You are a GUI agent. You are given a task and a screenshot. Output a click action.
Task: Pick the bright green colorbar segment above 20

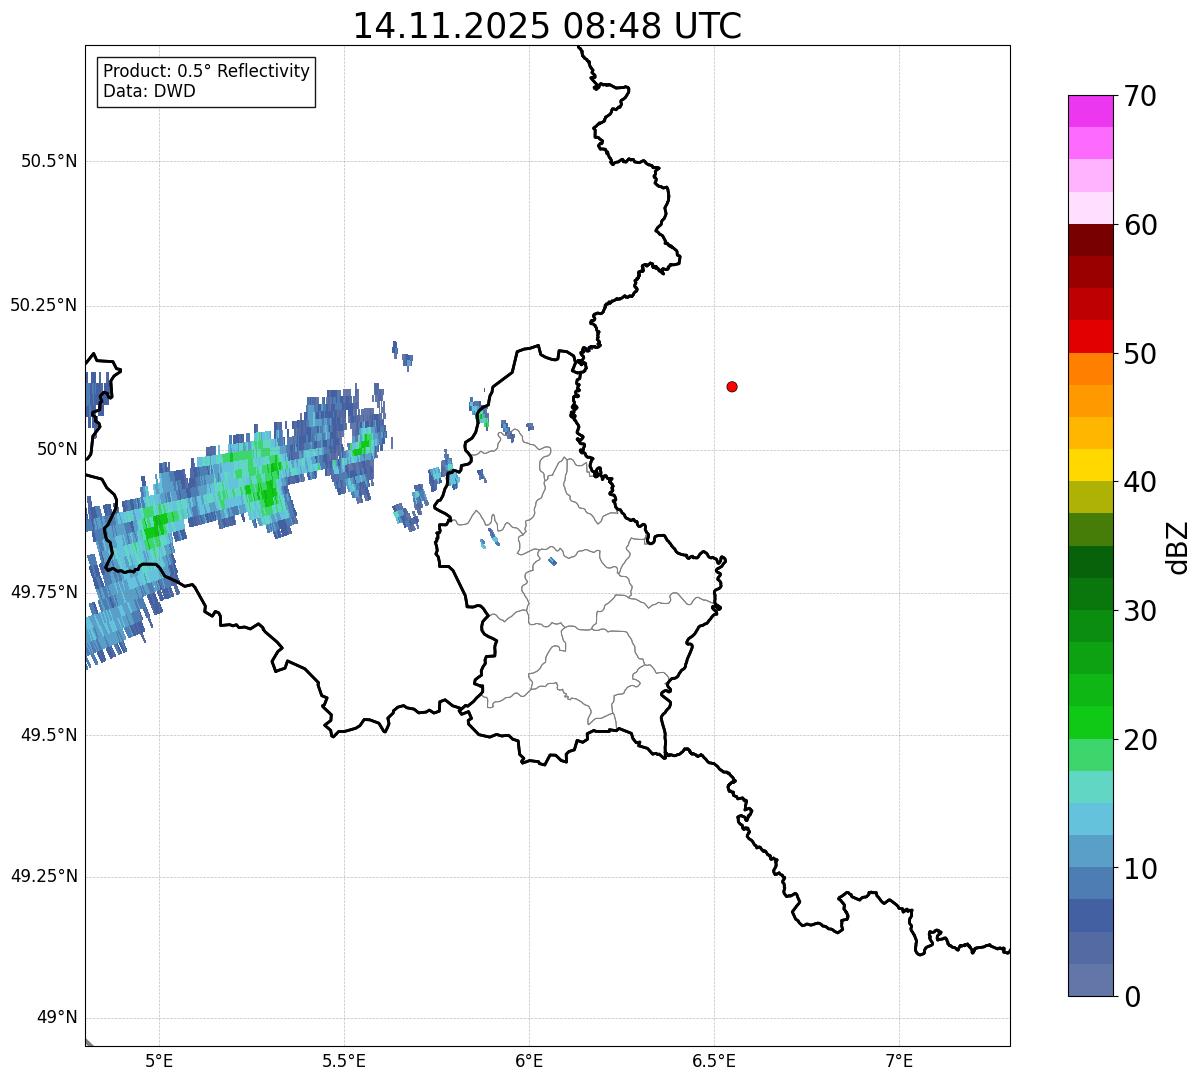[1090, 723]
